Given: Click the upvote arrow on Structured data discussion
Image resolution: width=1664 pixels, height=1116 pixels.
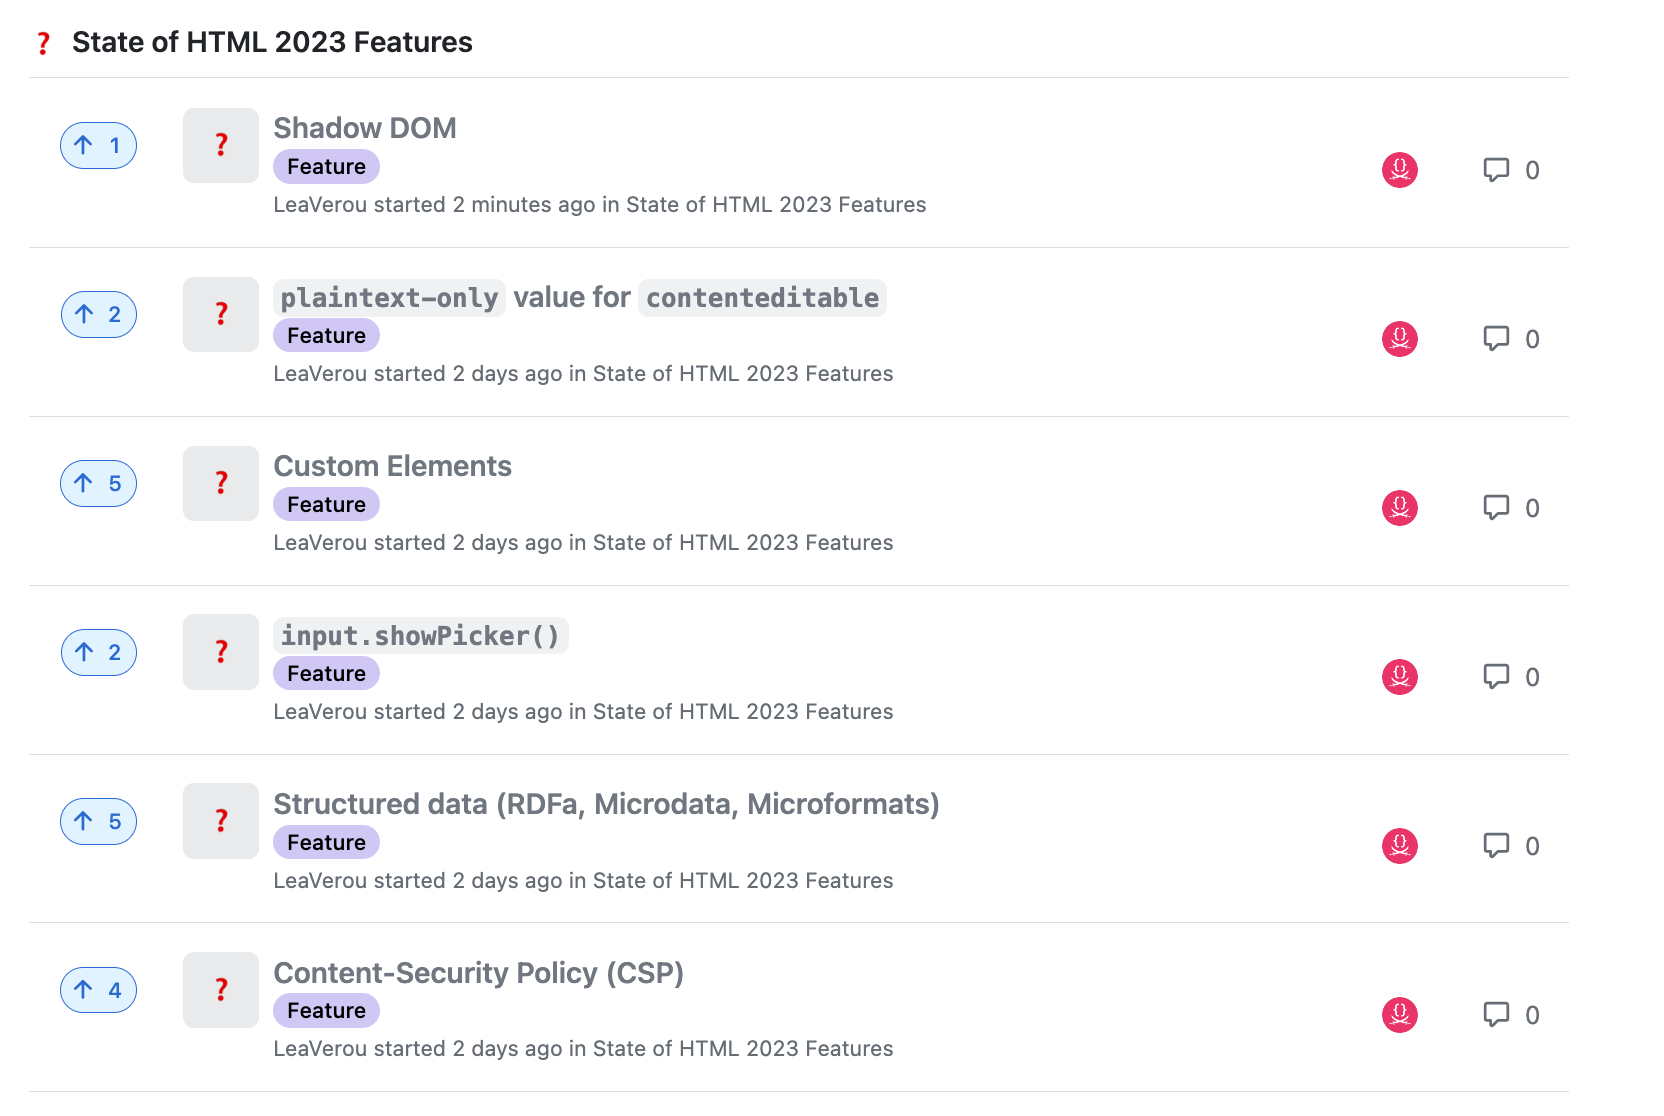Looking at the screenshot, I should click(x=98, y=821).
